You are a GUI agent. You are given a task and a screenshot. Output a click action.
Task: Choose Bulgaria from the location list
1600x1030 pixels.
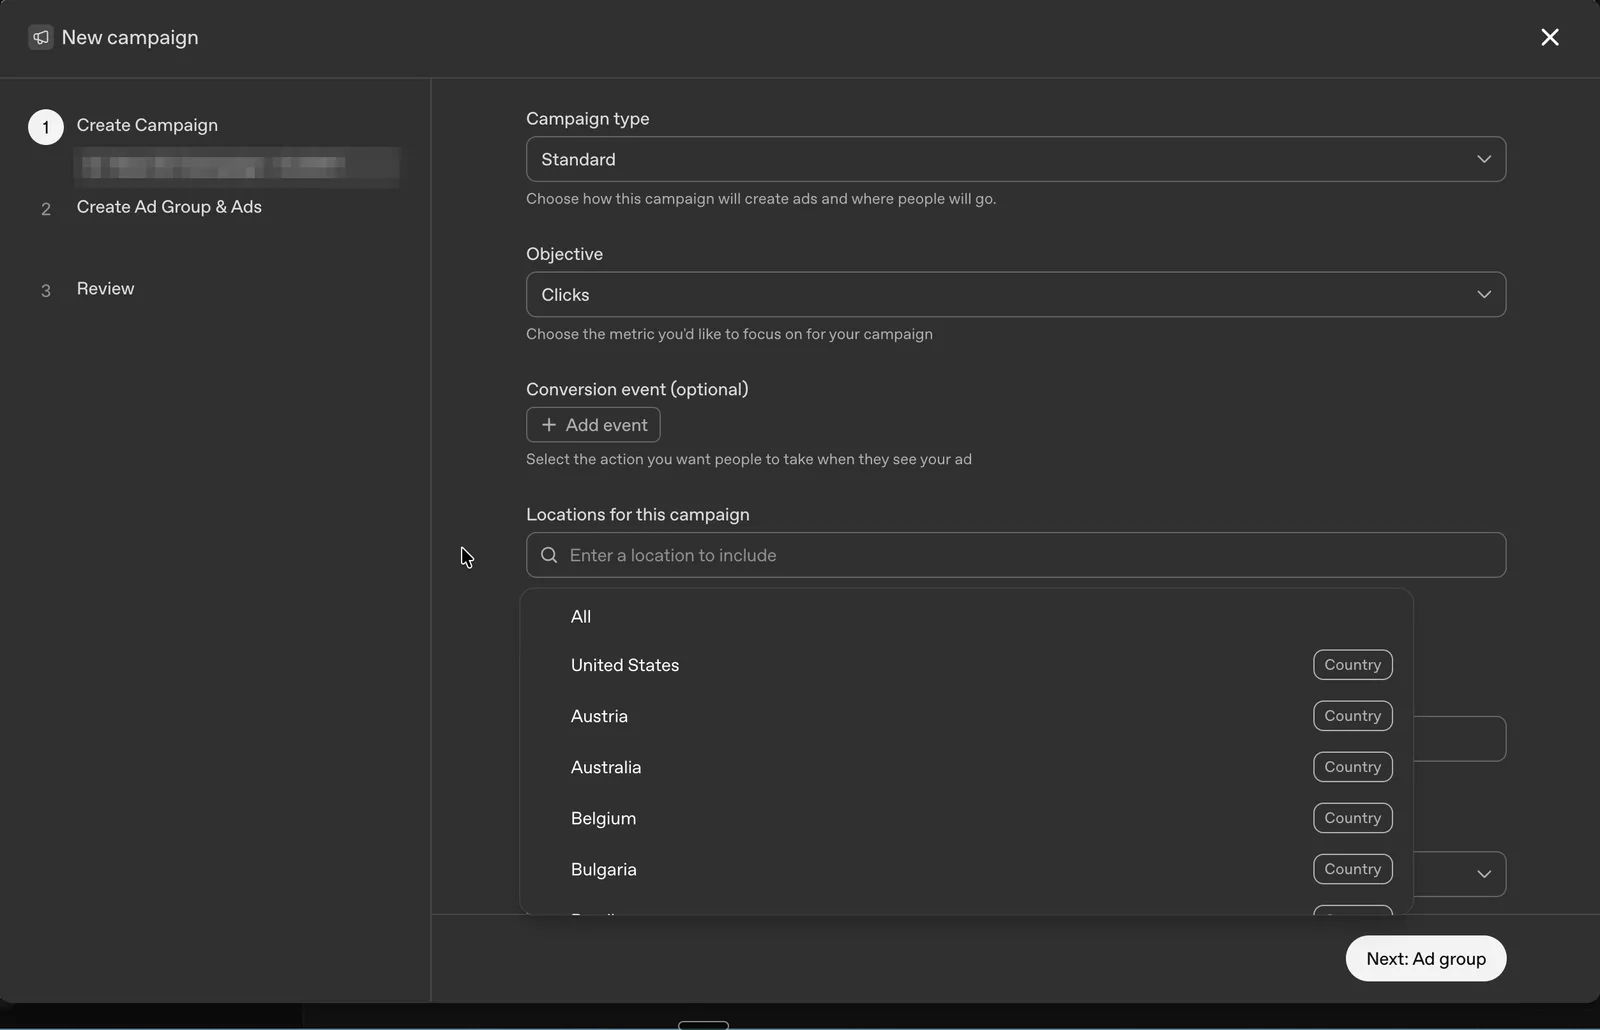(966, 869)
